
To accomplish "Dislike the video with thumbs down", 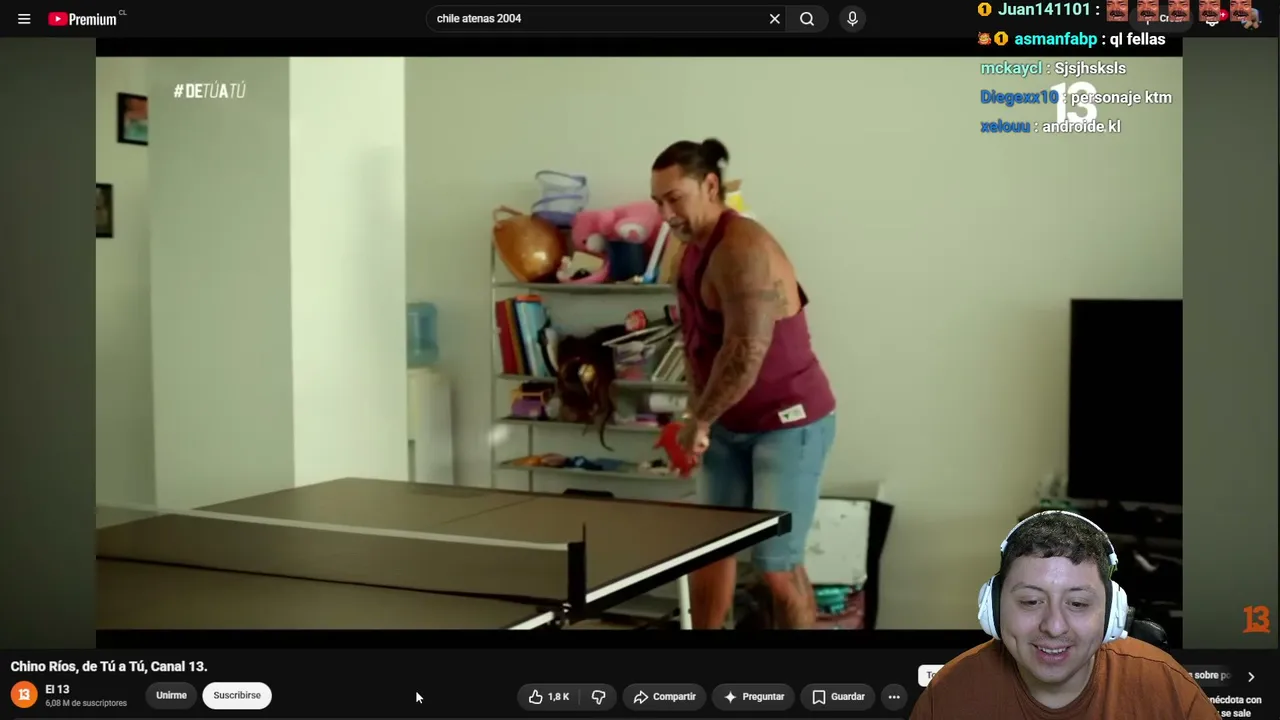I will coord(598,697).
